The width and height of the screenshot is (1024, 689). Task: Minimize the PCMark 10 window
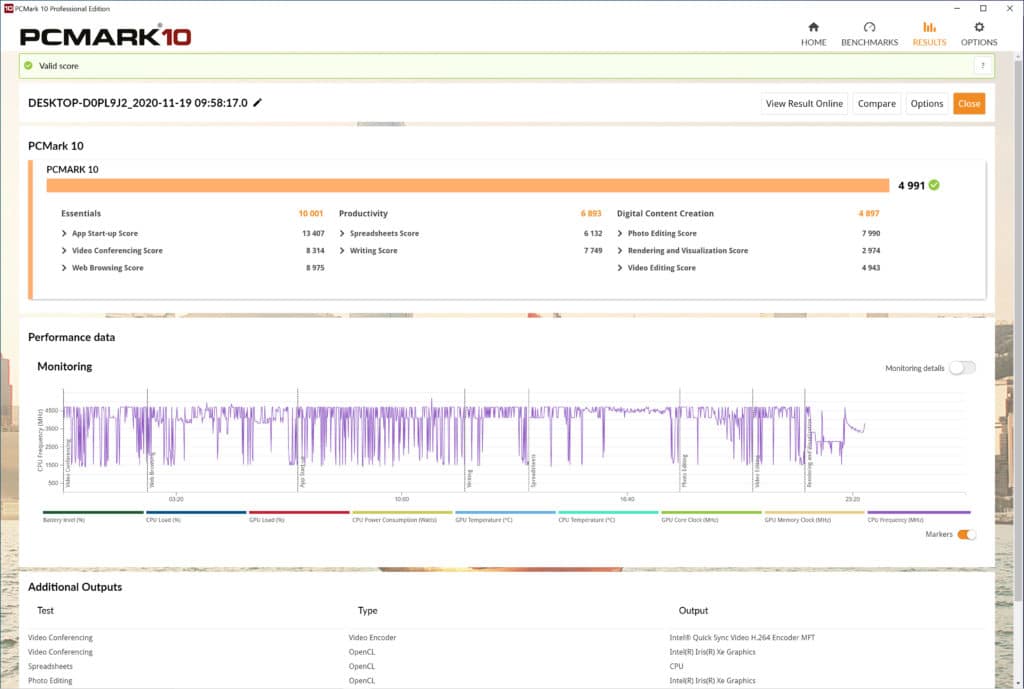click(x=957, y=8)
